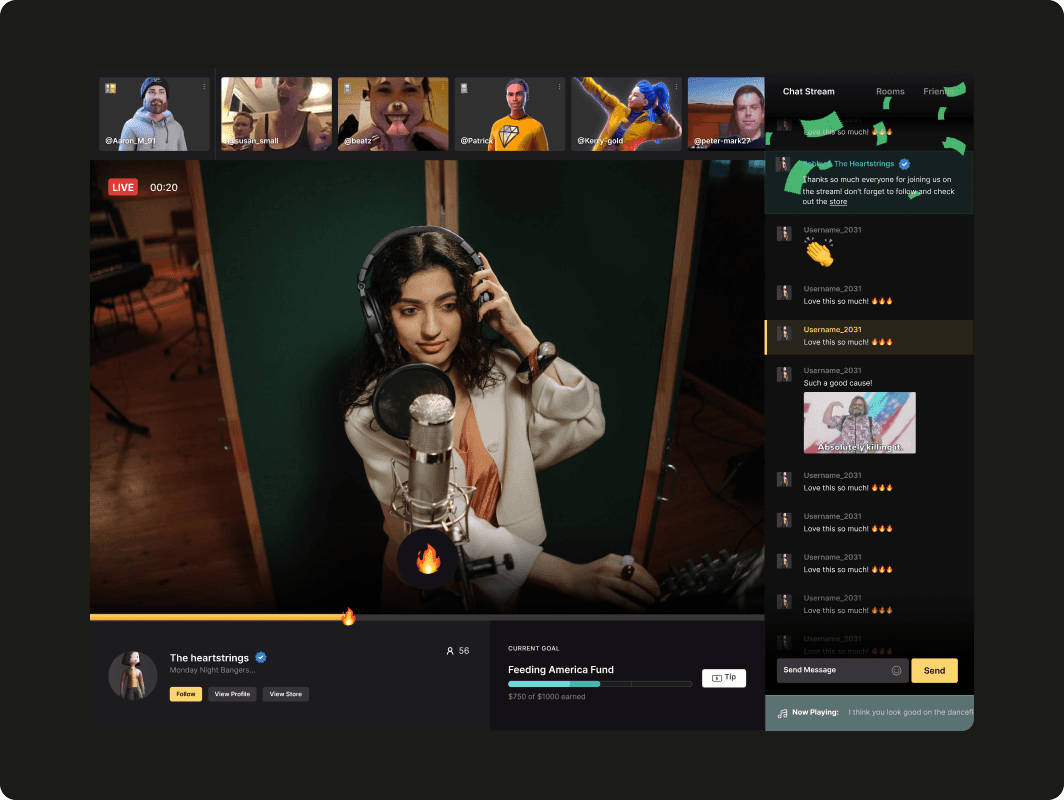This screenshot has width=1064, height=800.
Task: Select the @Aaron_M_91 participant thumbnail
Action: 154,113
